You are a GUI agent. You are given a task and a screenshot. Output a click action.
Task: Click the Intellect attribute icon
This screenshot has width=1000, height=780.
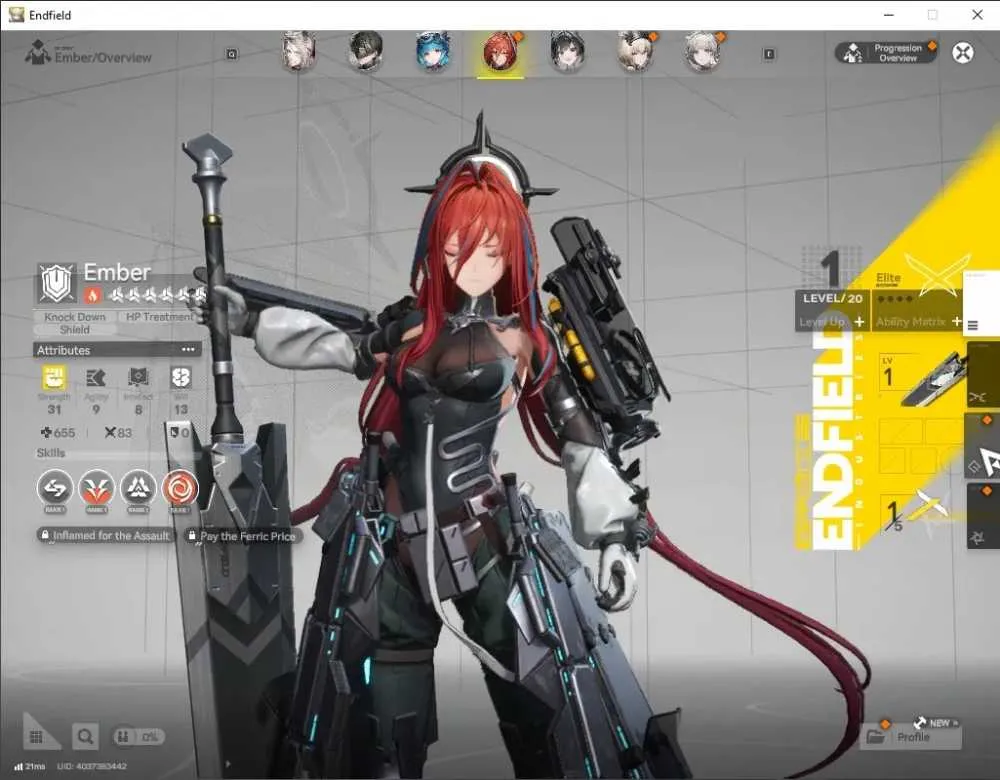138,378
